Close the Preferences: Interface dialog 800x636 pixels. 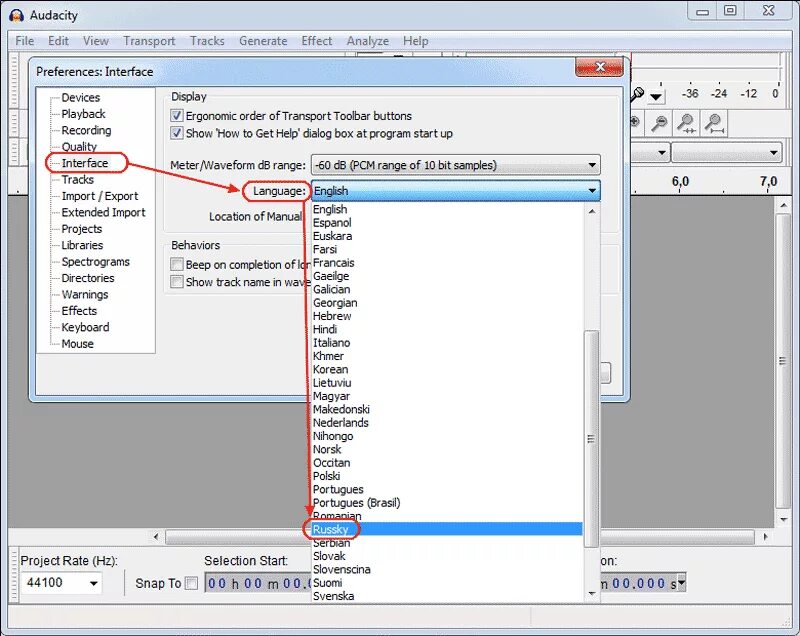pos(599,67)
